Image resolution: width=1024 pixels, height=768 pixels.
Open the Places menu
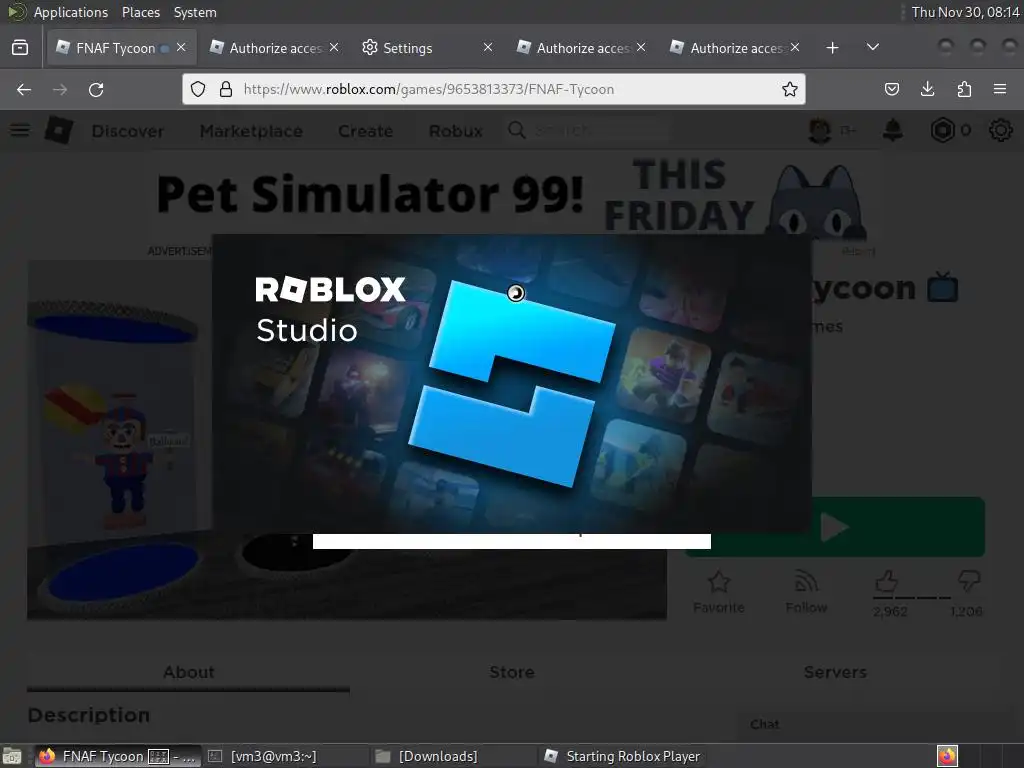(x=140, y=12)
